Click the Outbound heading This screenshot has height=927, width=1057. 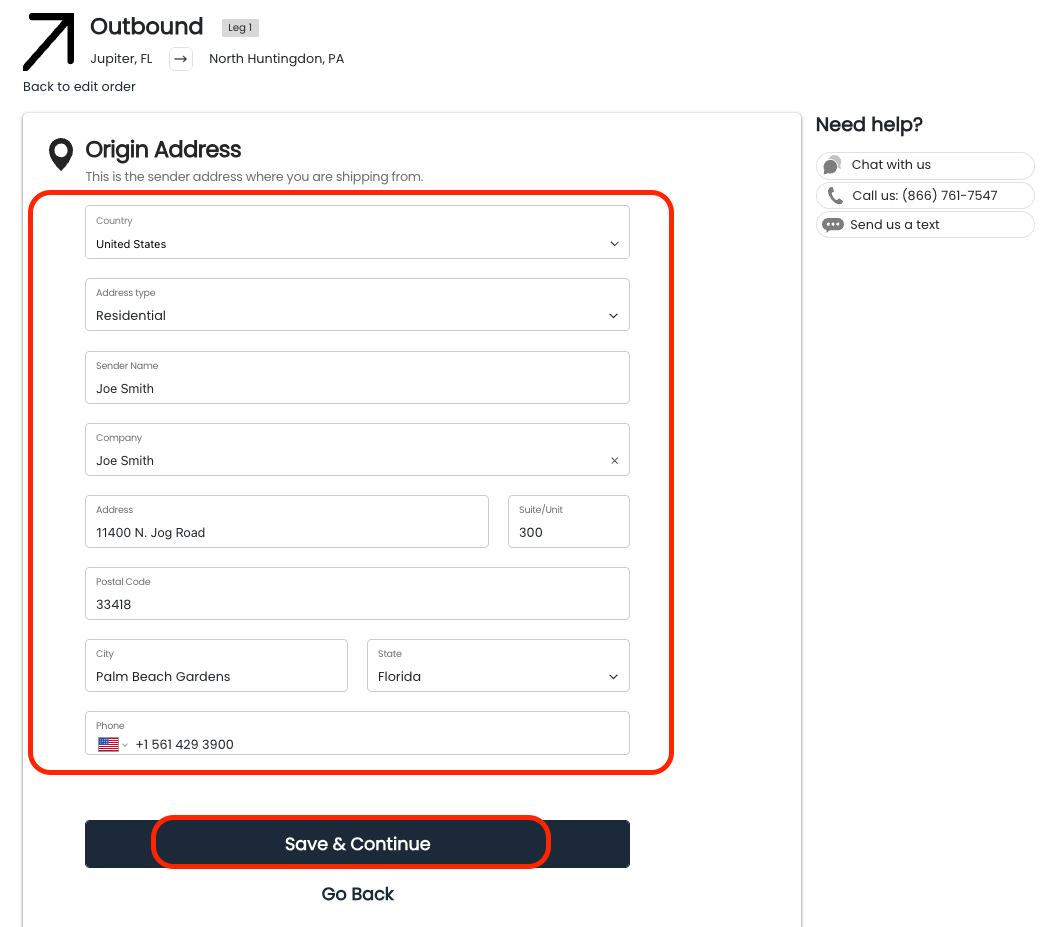pyautogui.click(x=146, y=26)
